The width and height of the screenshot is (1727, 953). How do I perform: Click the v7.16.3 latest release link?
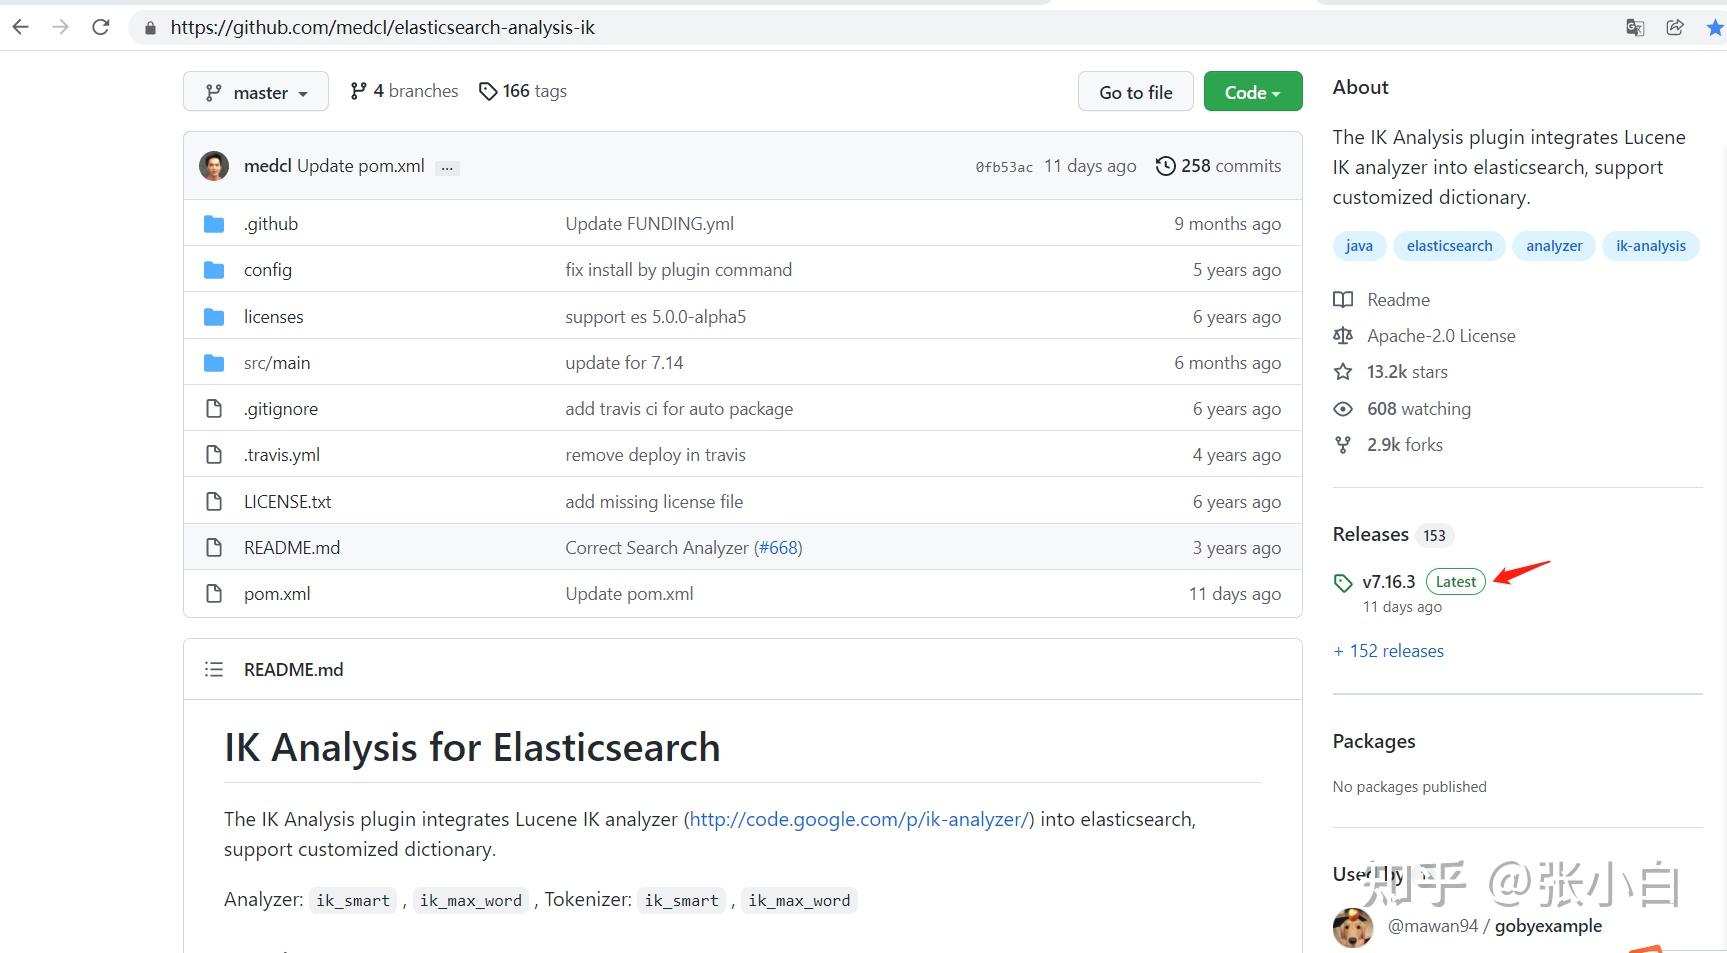(1389, 581)
